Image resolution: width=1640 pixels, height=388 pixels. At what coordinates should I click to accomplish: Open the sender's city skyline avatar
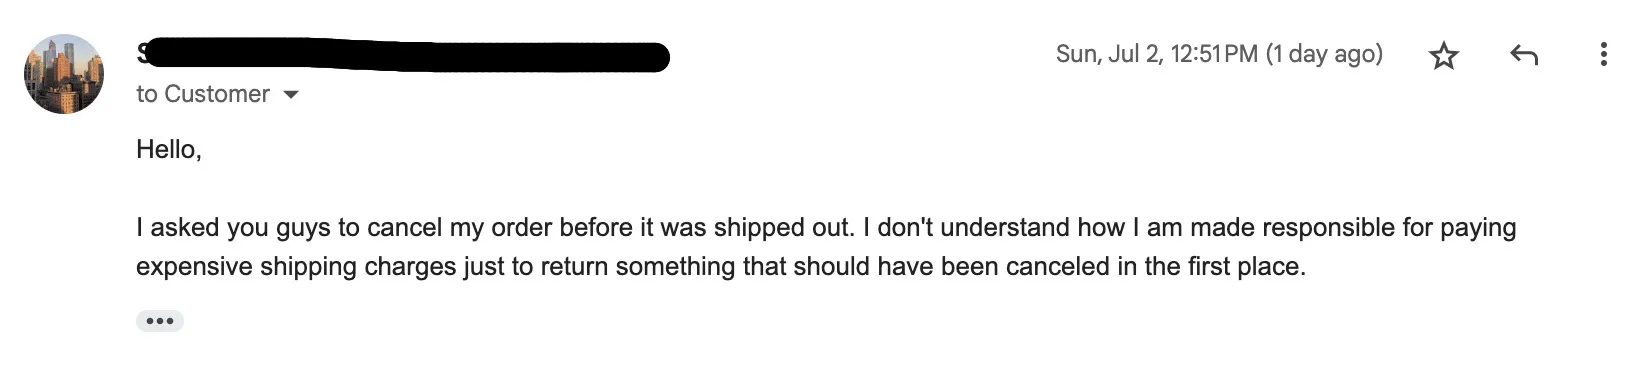(x=64, y=74)
